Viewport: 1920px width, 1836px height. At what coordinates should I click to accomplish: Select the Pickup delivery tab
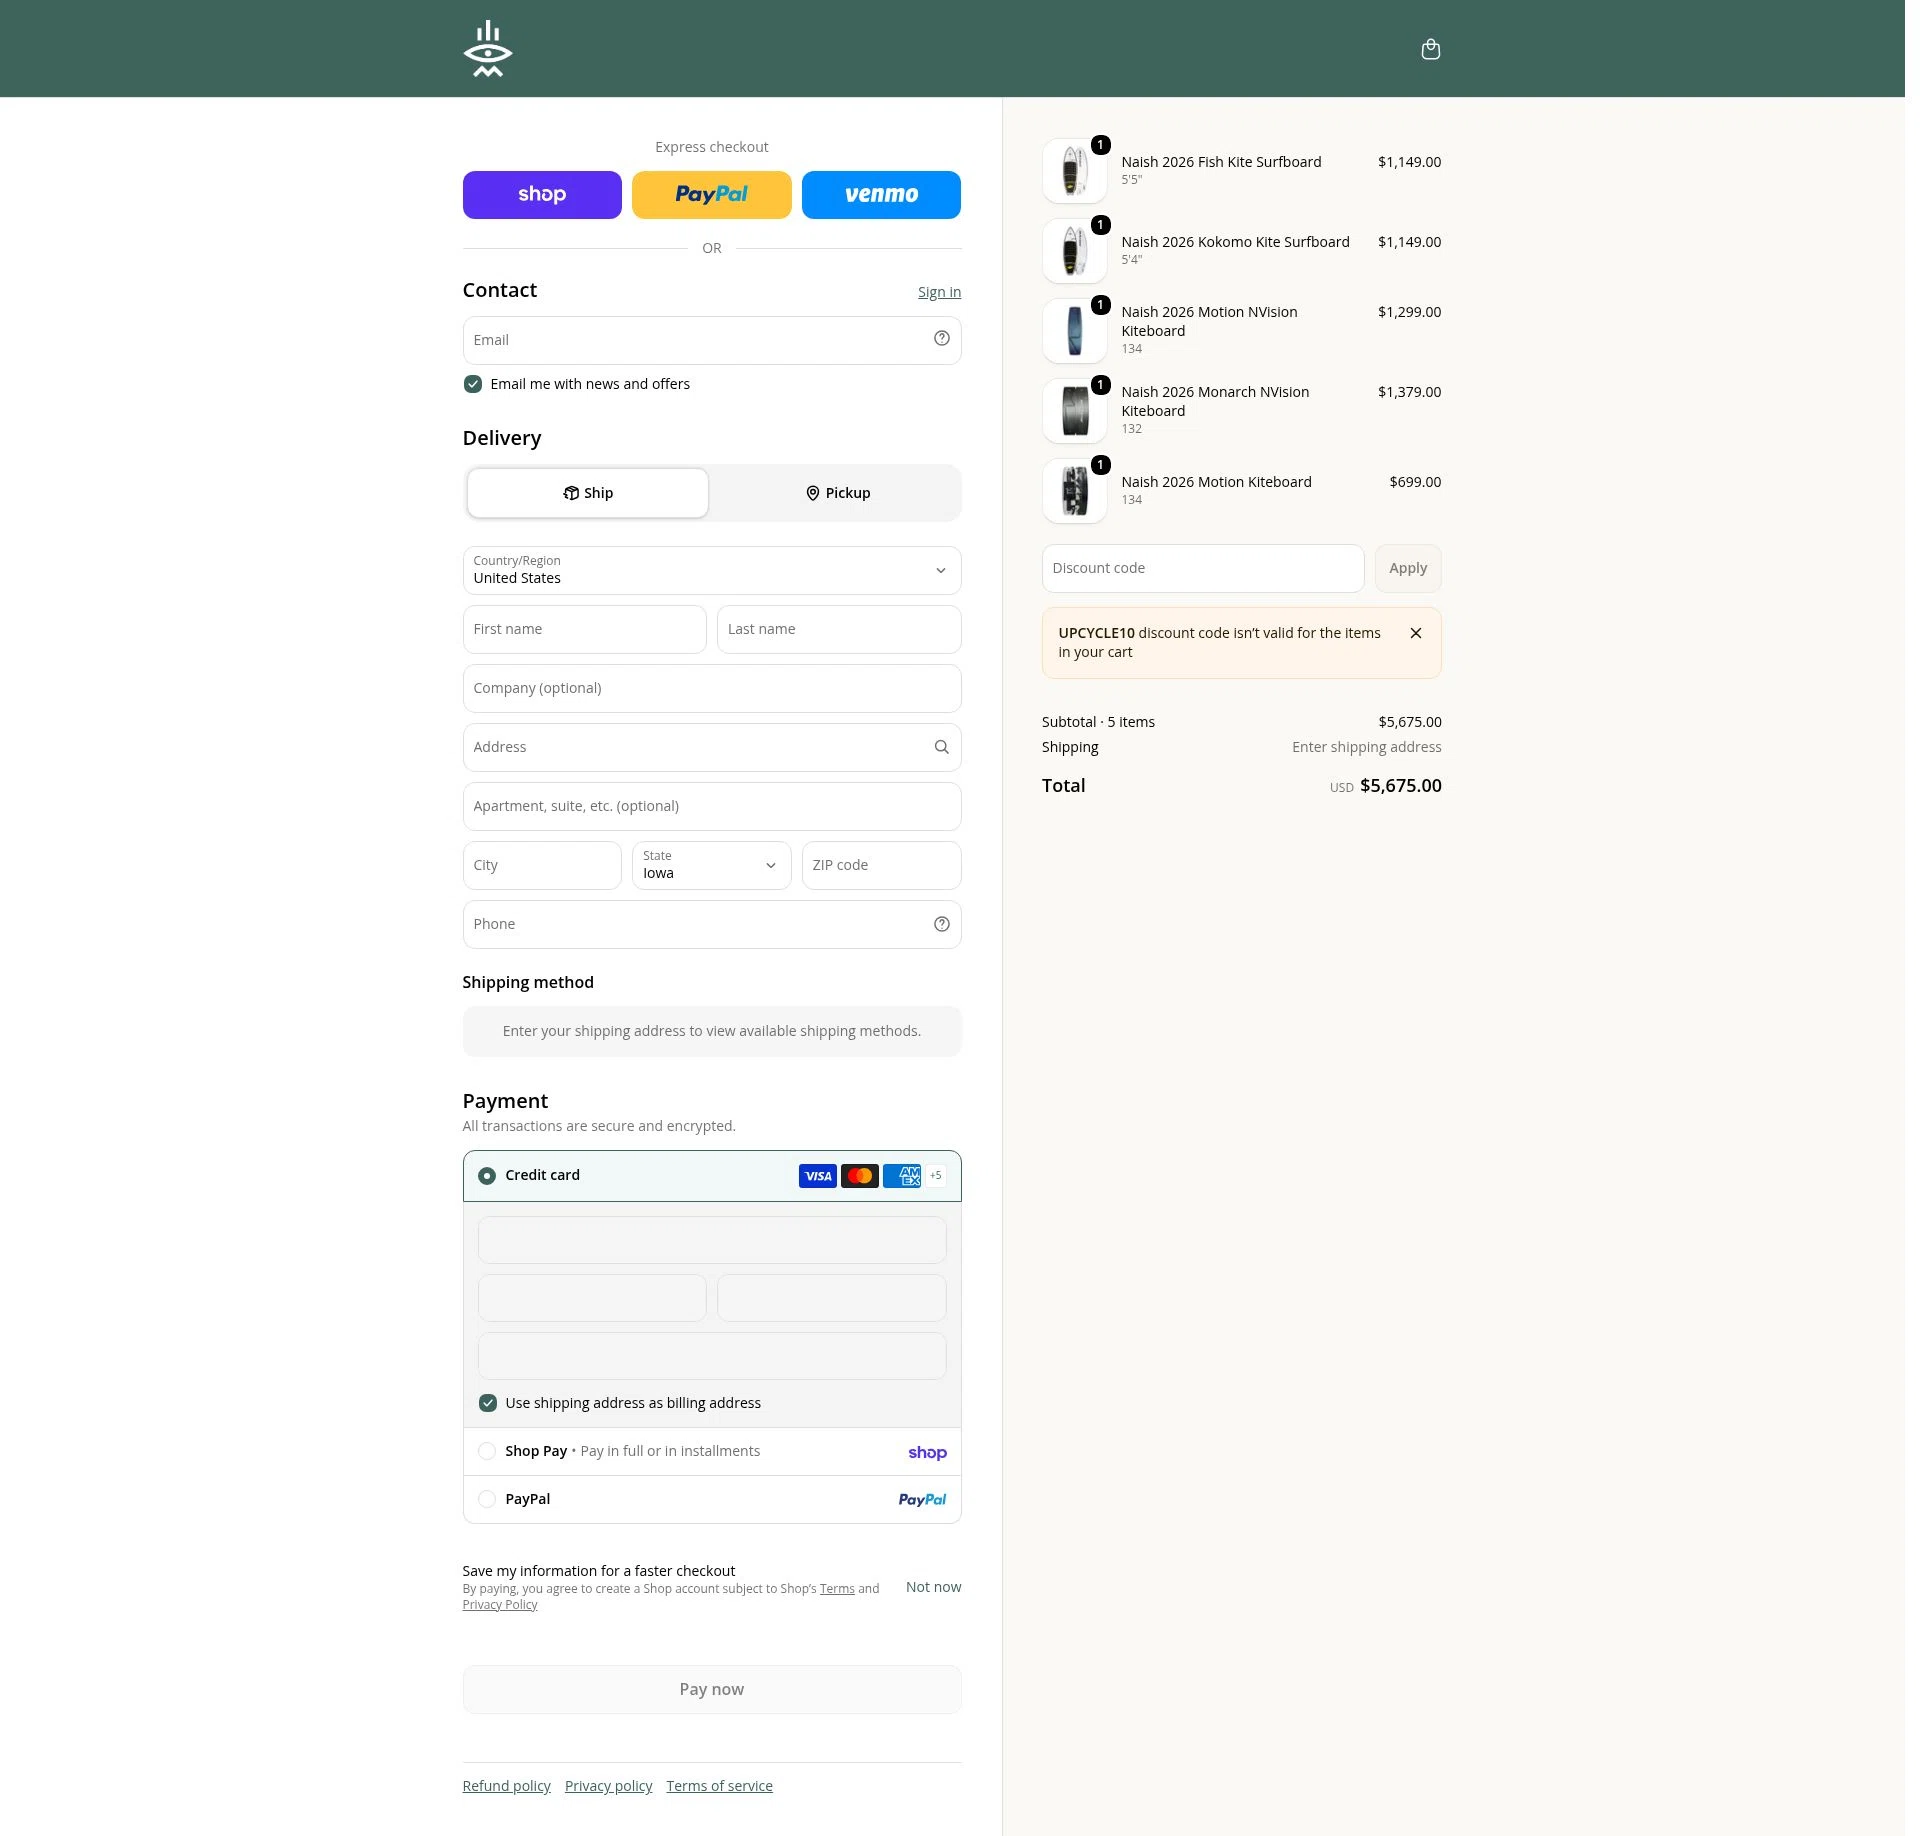click(838, 493)
